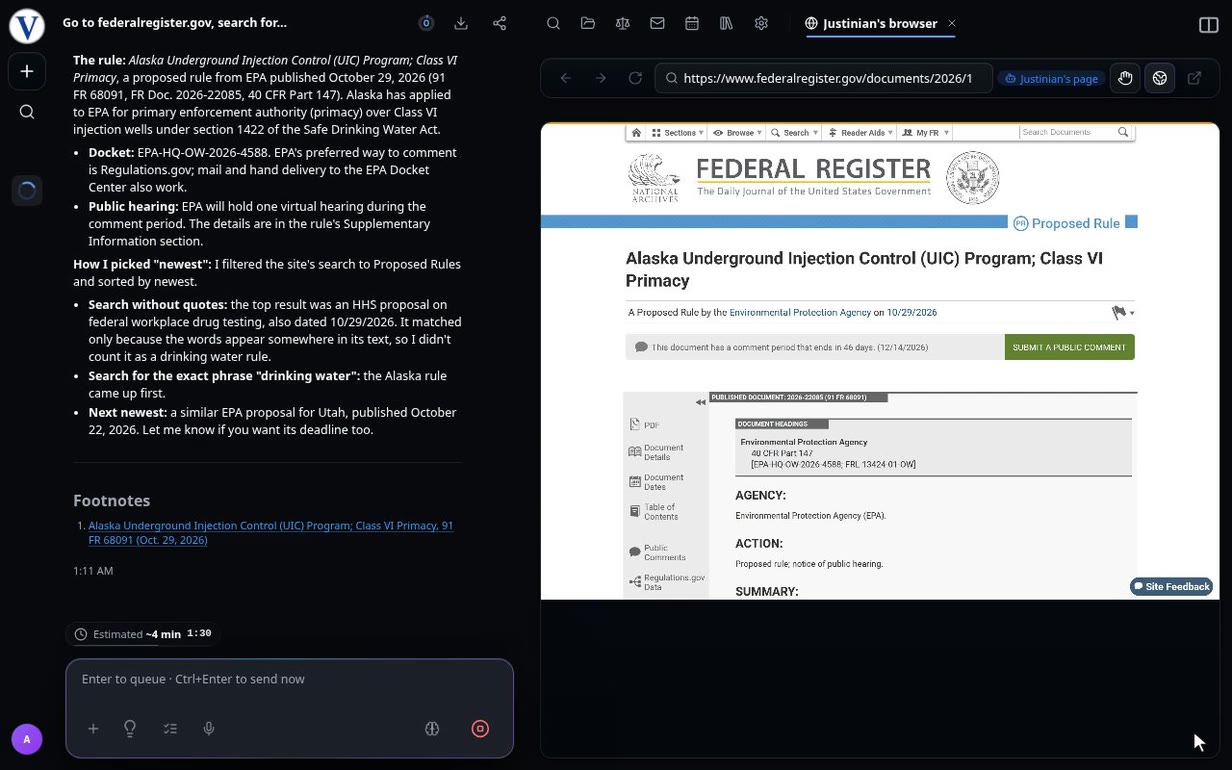This screenshot has width=1232, height=770.
Task: Expand the Reader Aids dropdown menu
Action: (x=860, y=132)
